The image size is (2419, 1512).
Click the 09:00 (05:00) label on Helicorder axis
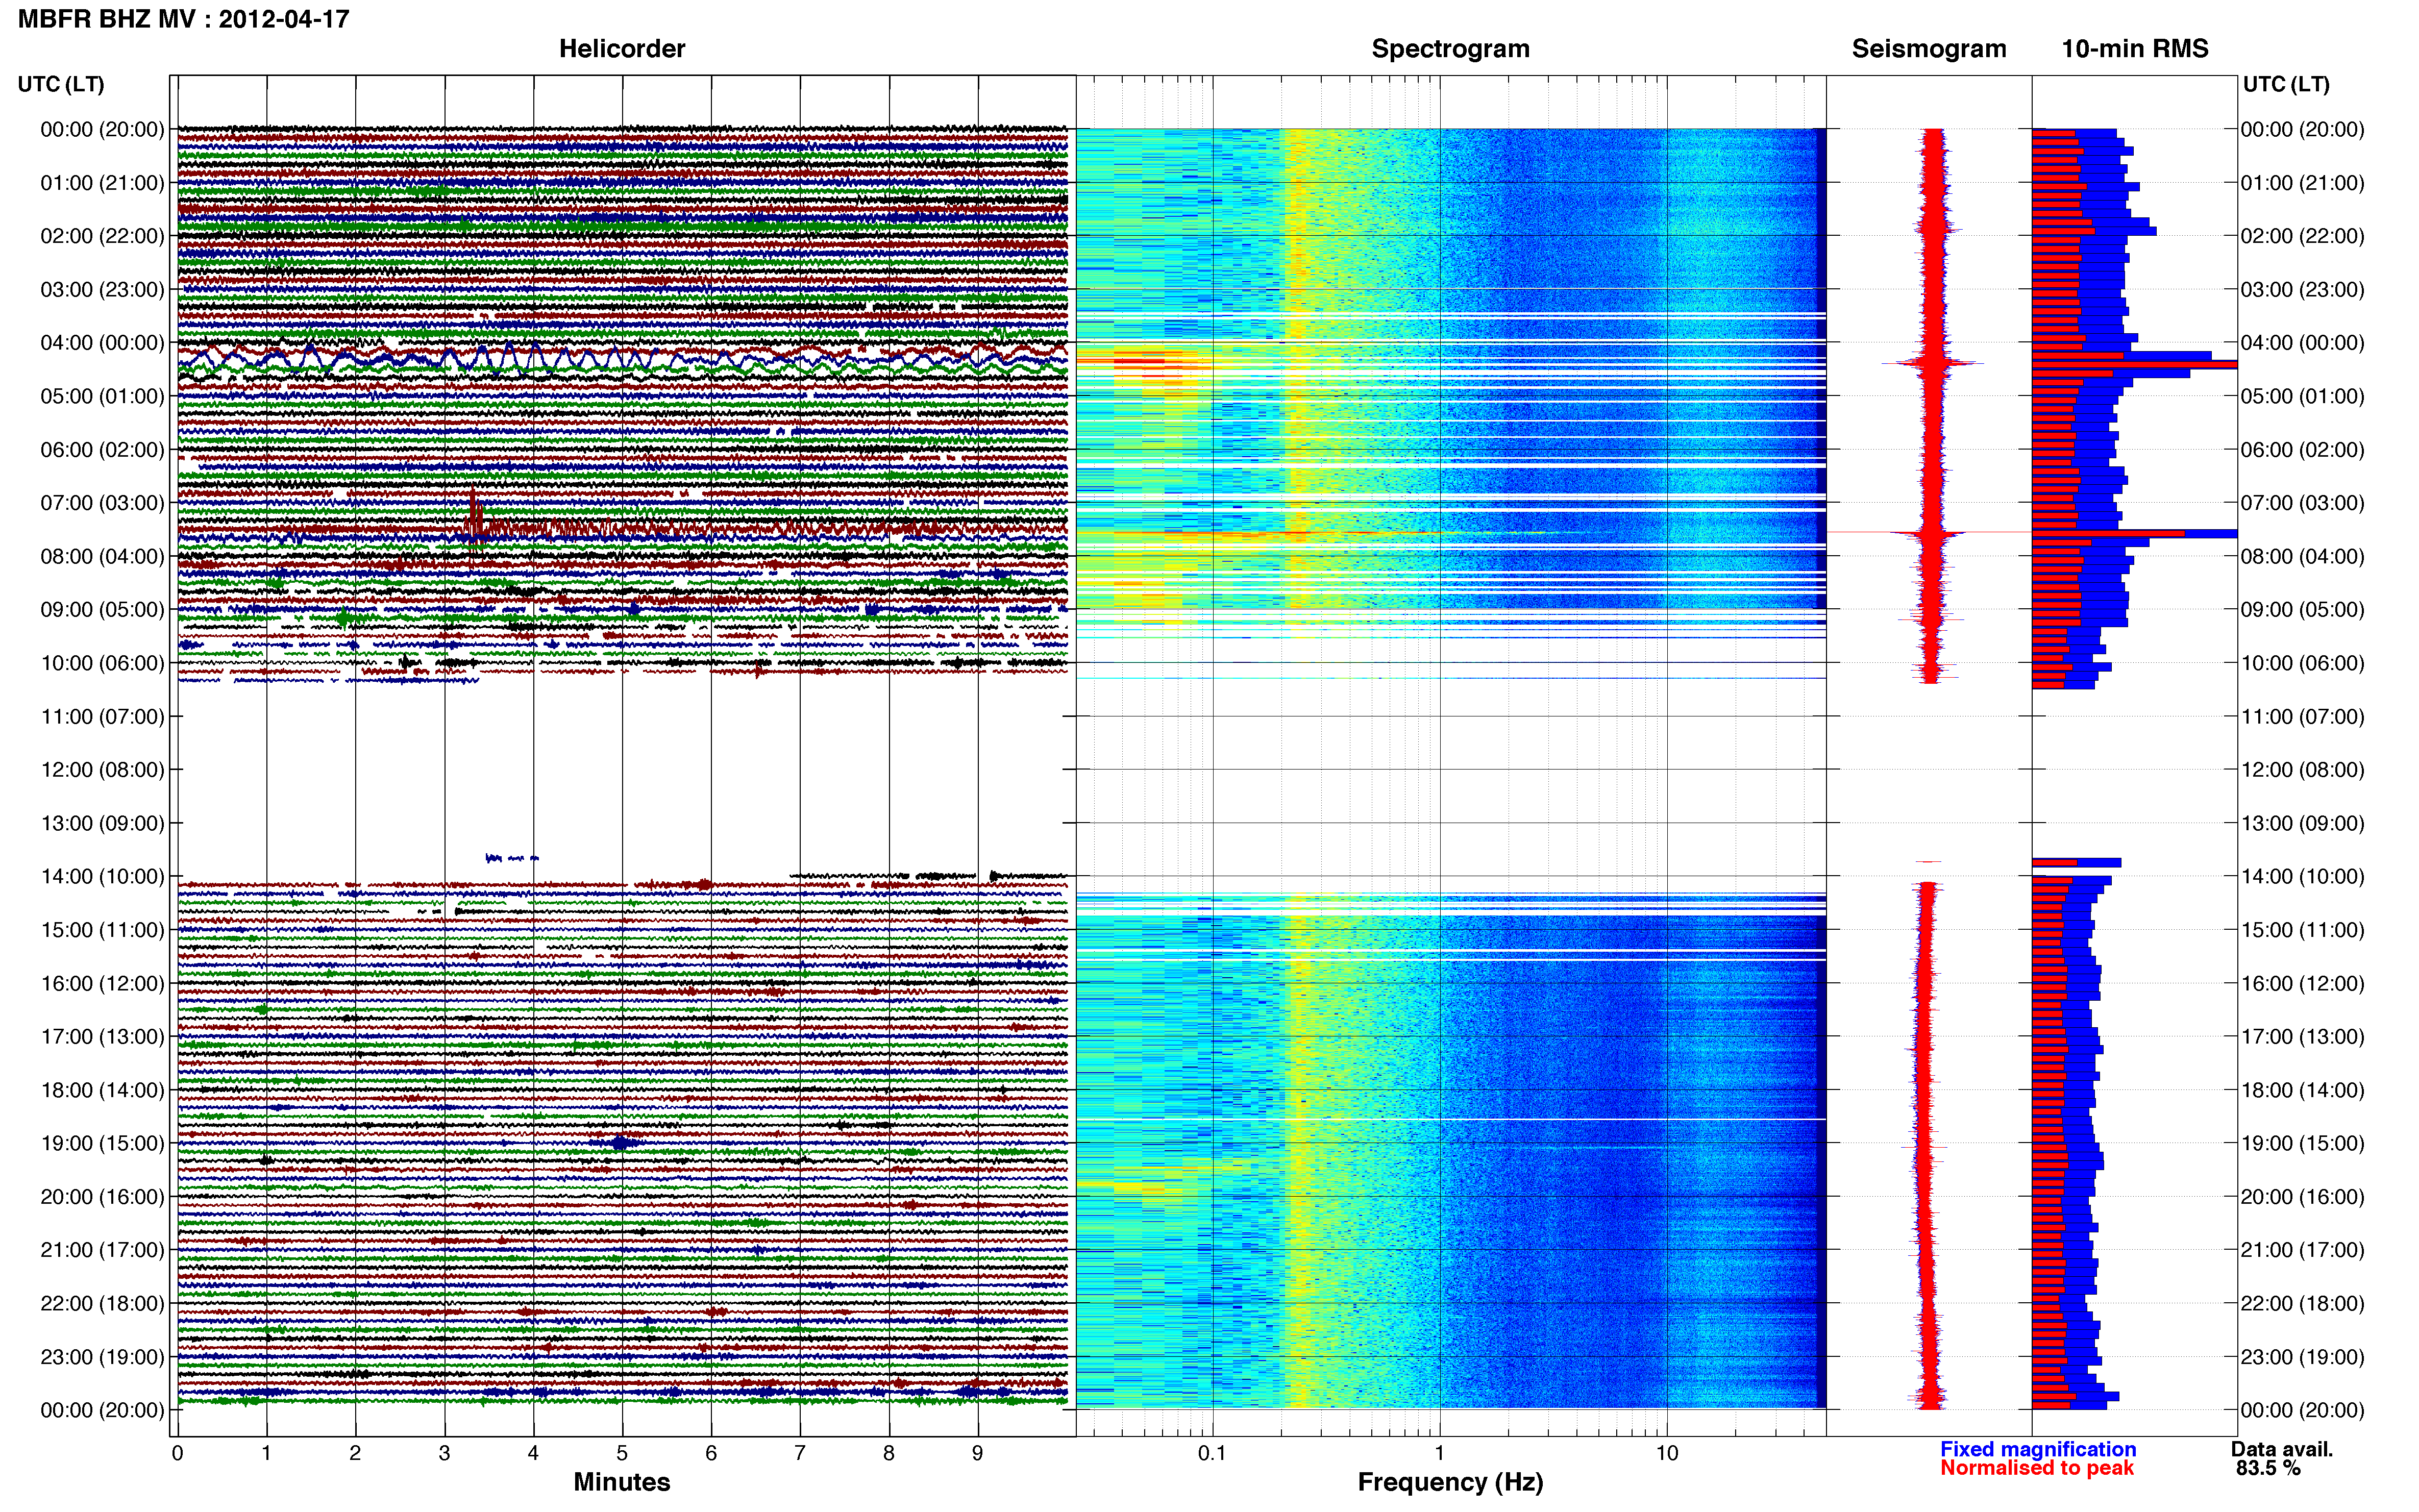(x=102, y=610)
